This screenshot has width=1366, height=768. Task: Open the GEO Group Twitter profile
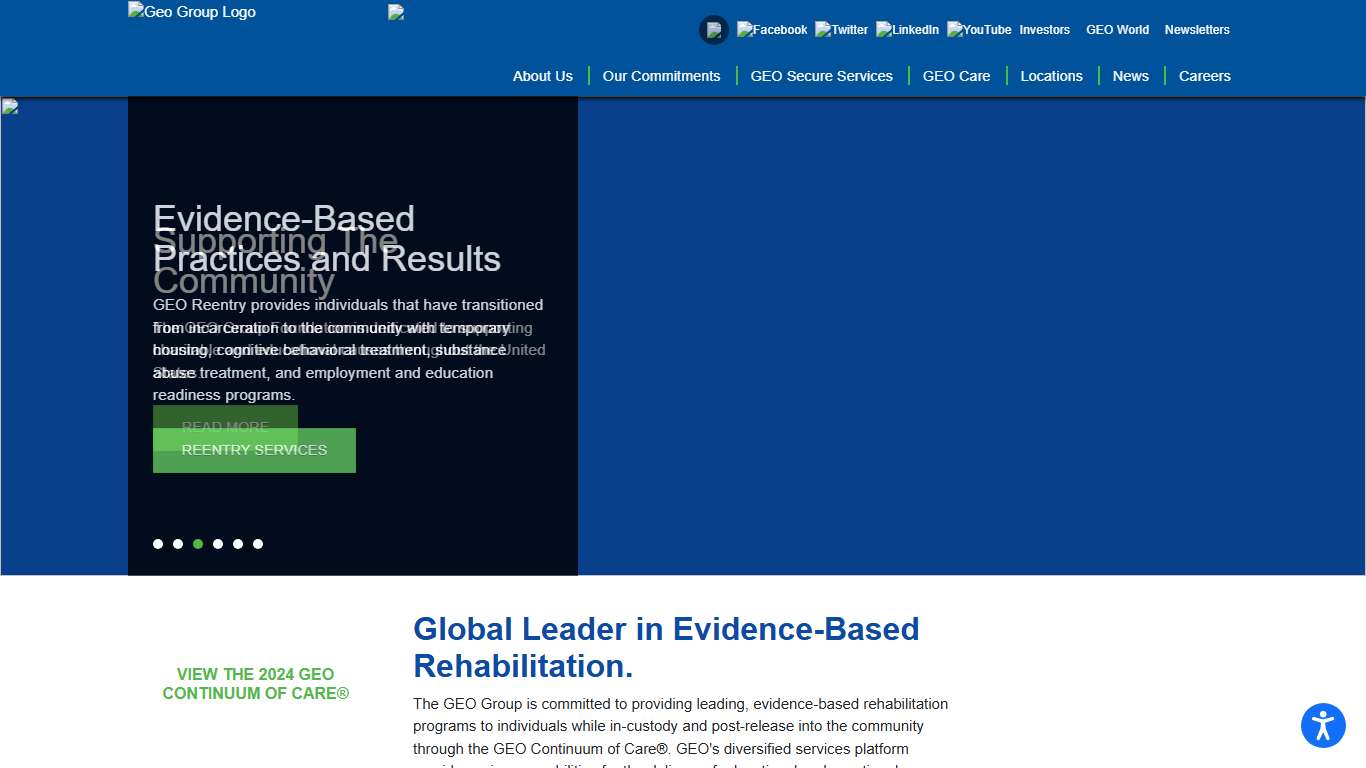(841, 29)
